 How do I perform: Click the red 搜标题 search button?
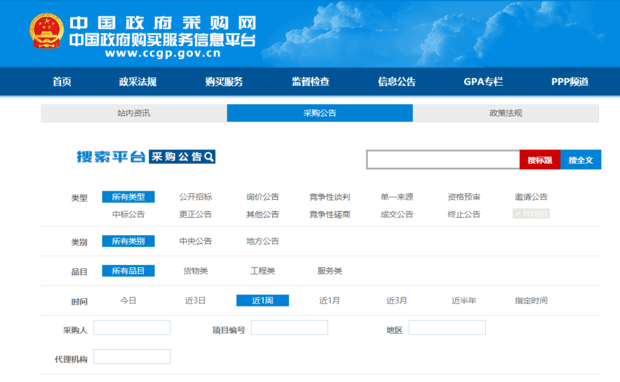(x=540, y=160)
